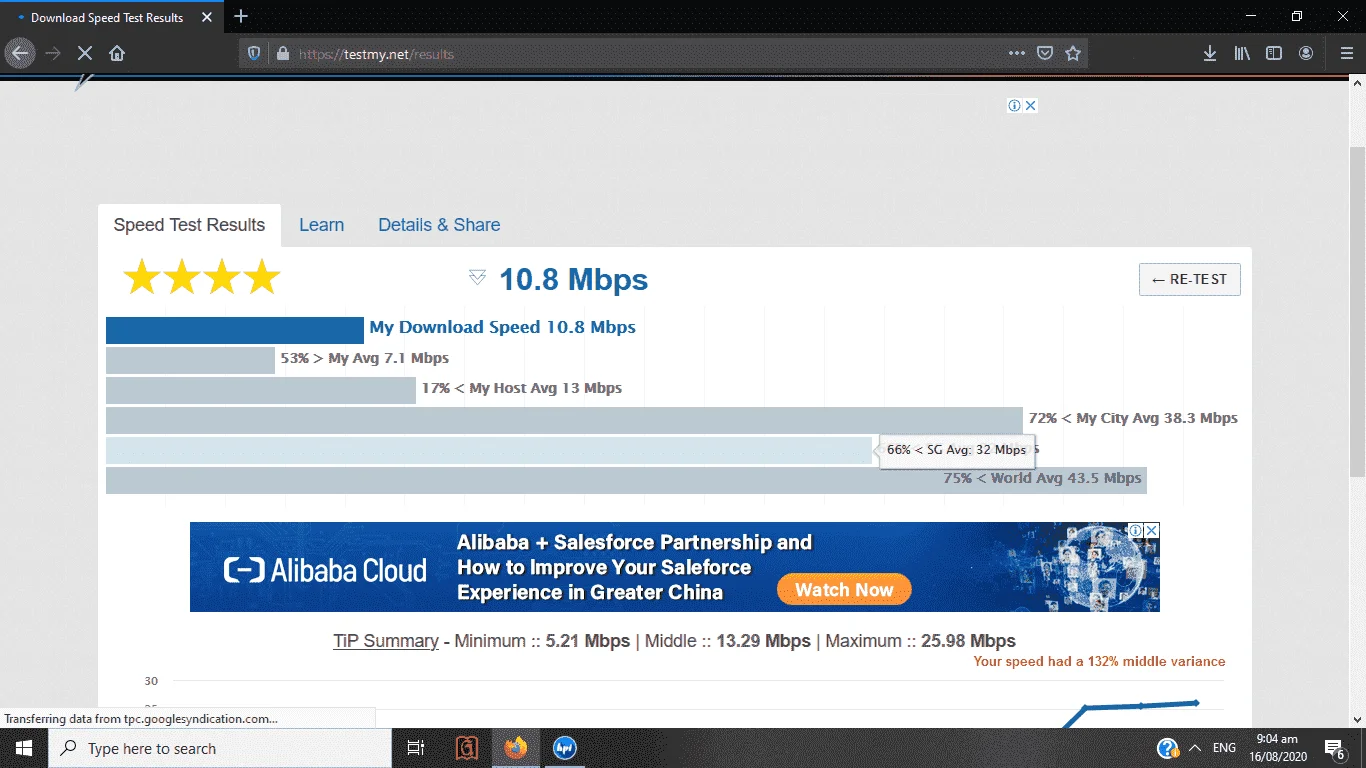Open the Windows Start menu
1366x768 pixels.
[x=24, y=748]
